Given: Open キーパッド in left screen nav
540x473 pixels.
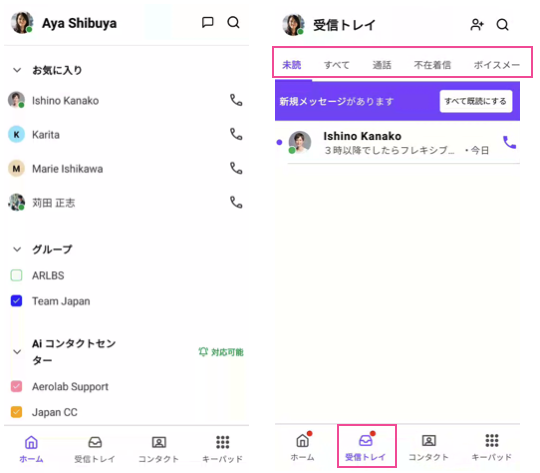Looking at the screenshot, I should click(222, 449).
